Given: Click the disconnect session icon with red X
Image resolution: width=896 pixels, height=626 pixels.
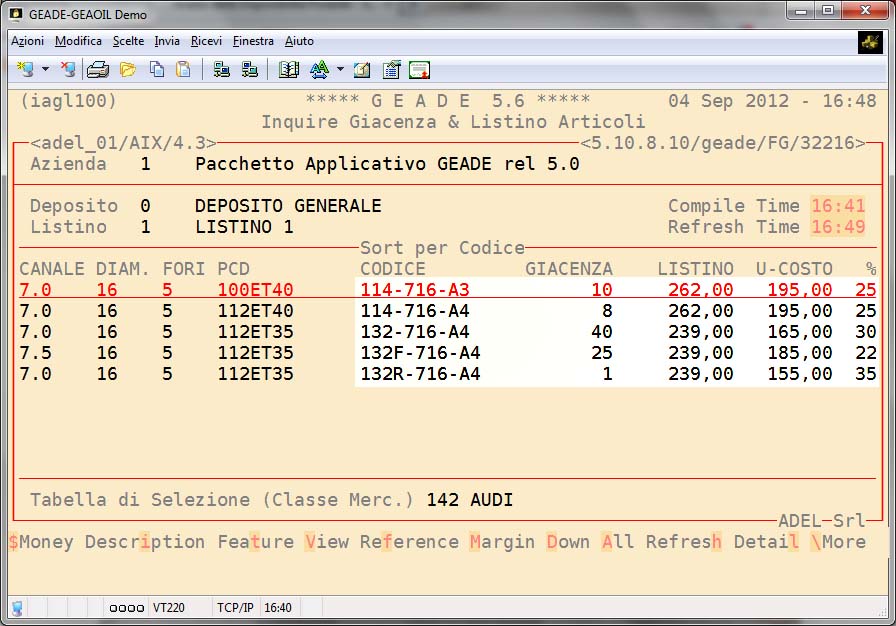Looking at the screenshot, I should (67, 69).
